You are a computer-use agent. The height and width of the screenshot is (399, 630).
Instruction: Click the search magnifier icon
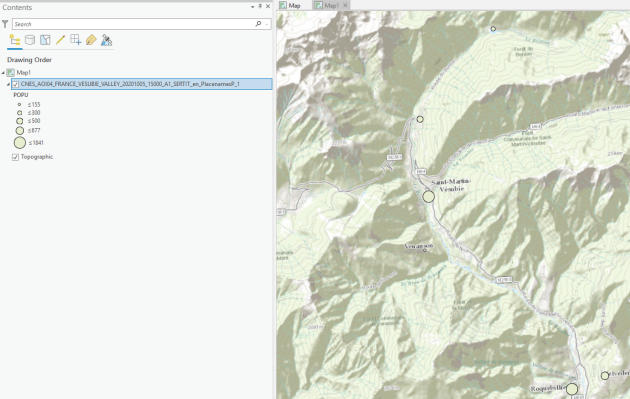pyautogui.click(x=258, y=24)
